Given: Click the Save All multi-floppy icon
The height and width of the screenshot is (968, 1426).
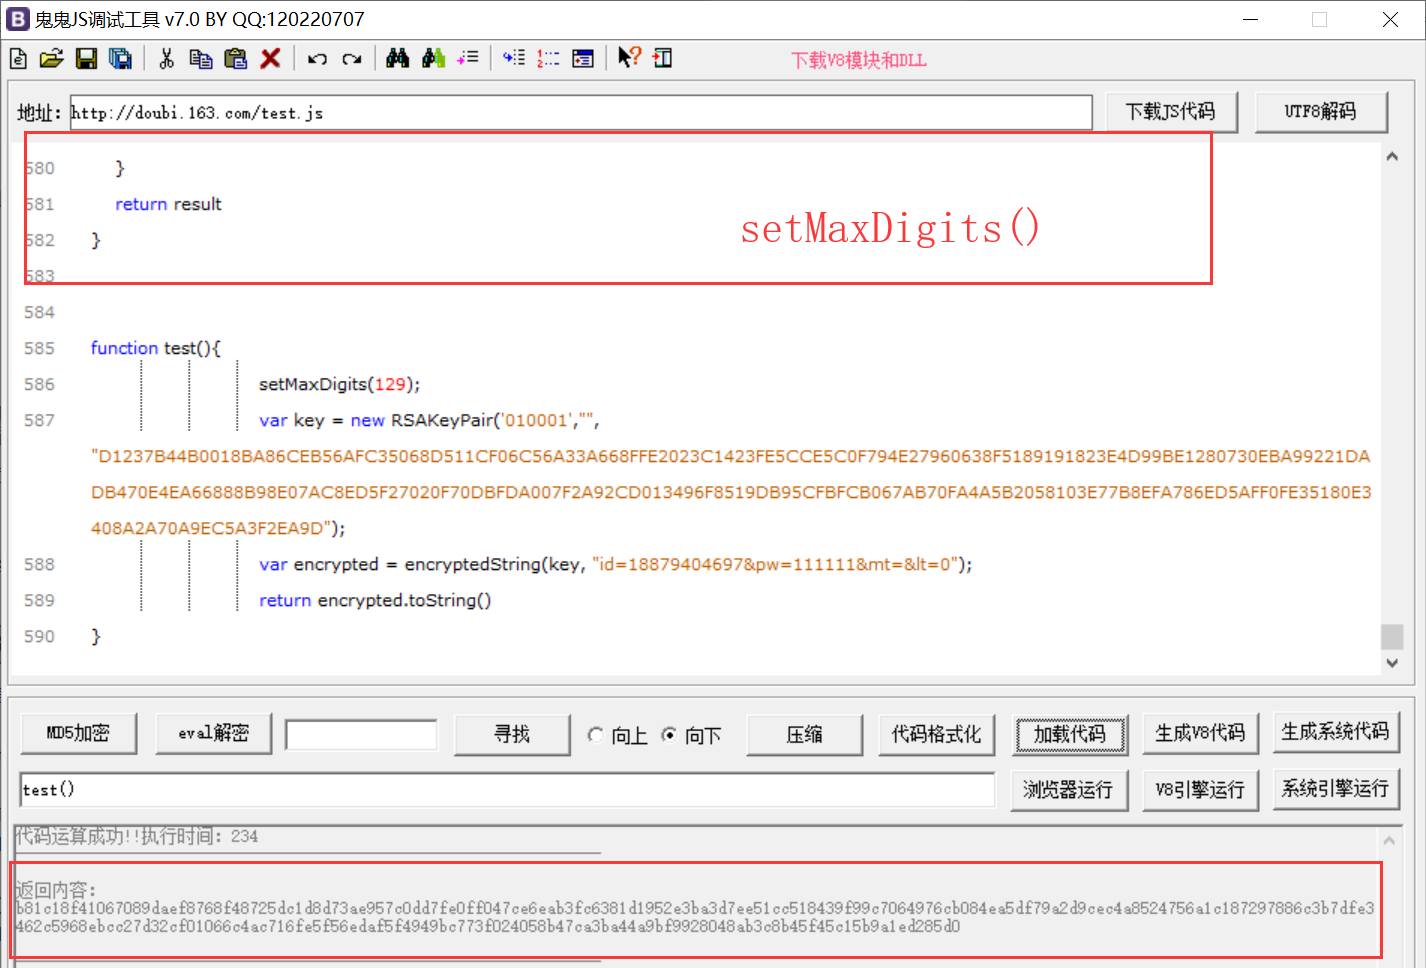Looking at the screenshot, I should click(x=120, y=59).
